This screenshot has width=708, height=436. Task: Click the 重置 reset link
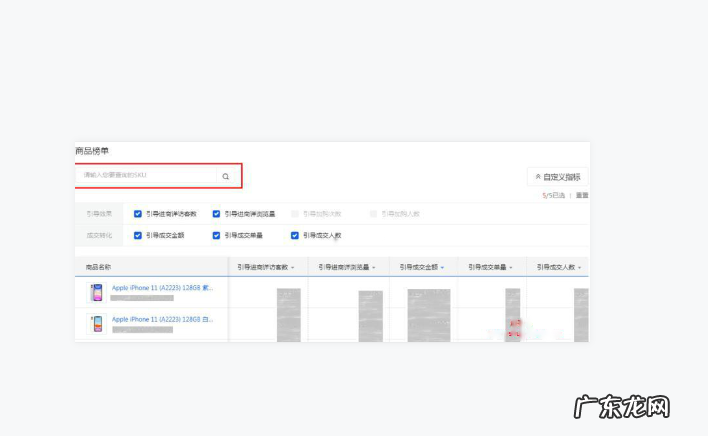point(581,195)
